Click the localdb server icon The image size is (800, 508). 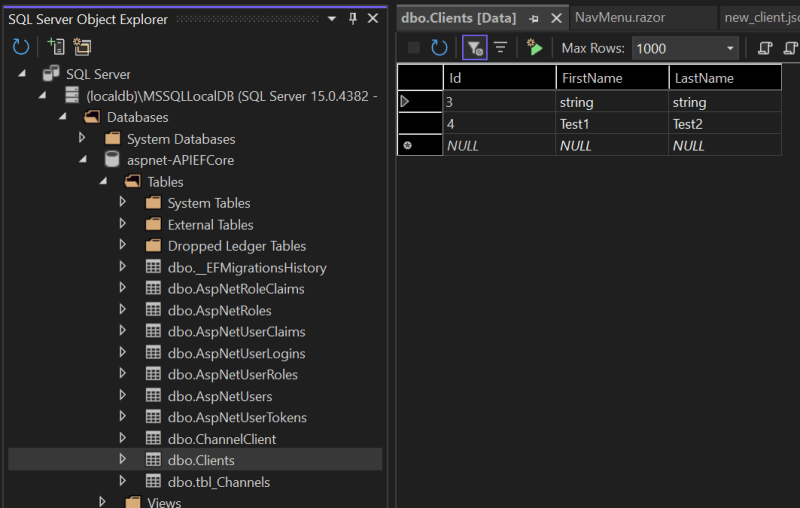(72, 95)
